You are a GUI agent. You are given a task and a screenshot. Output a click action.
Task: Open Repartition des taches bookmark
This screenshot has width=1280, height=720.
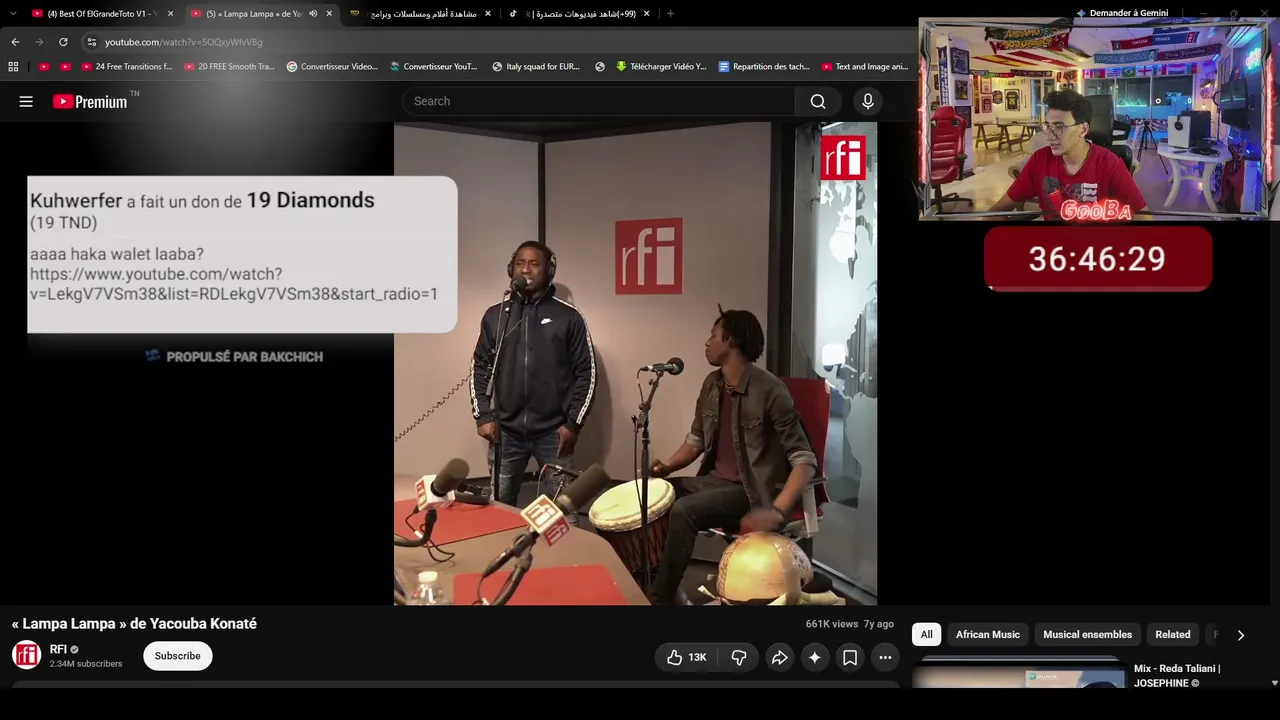[765, 67]
